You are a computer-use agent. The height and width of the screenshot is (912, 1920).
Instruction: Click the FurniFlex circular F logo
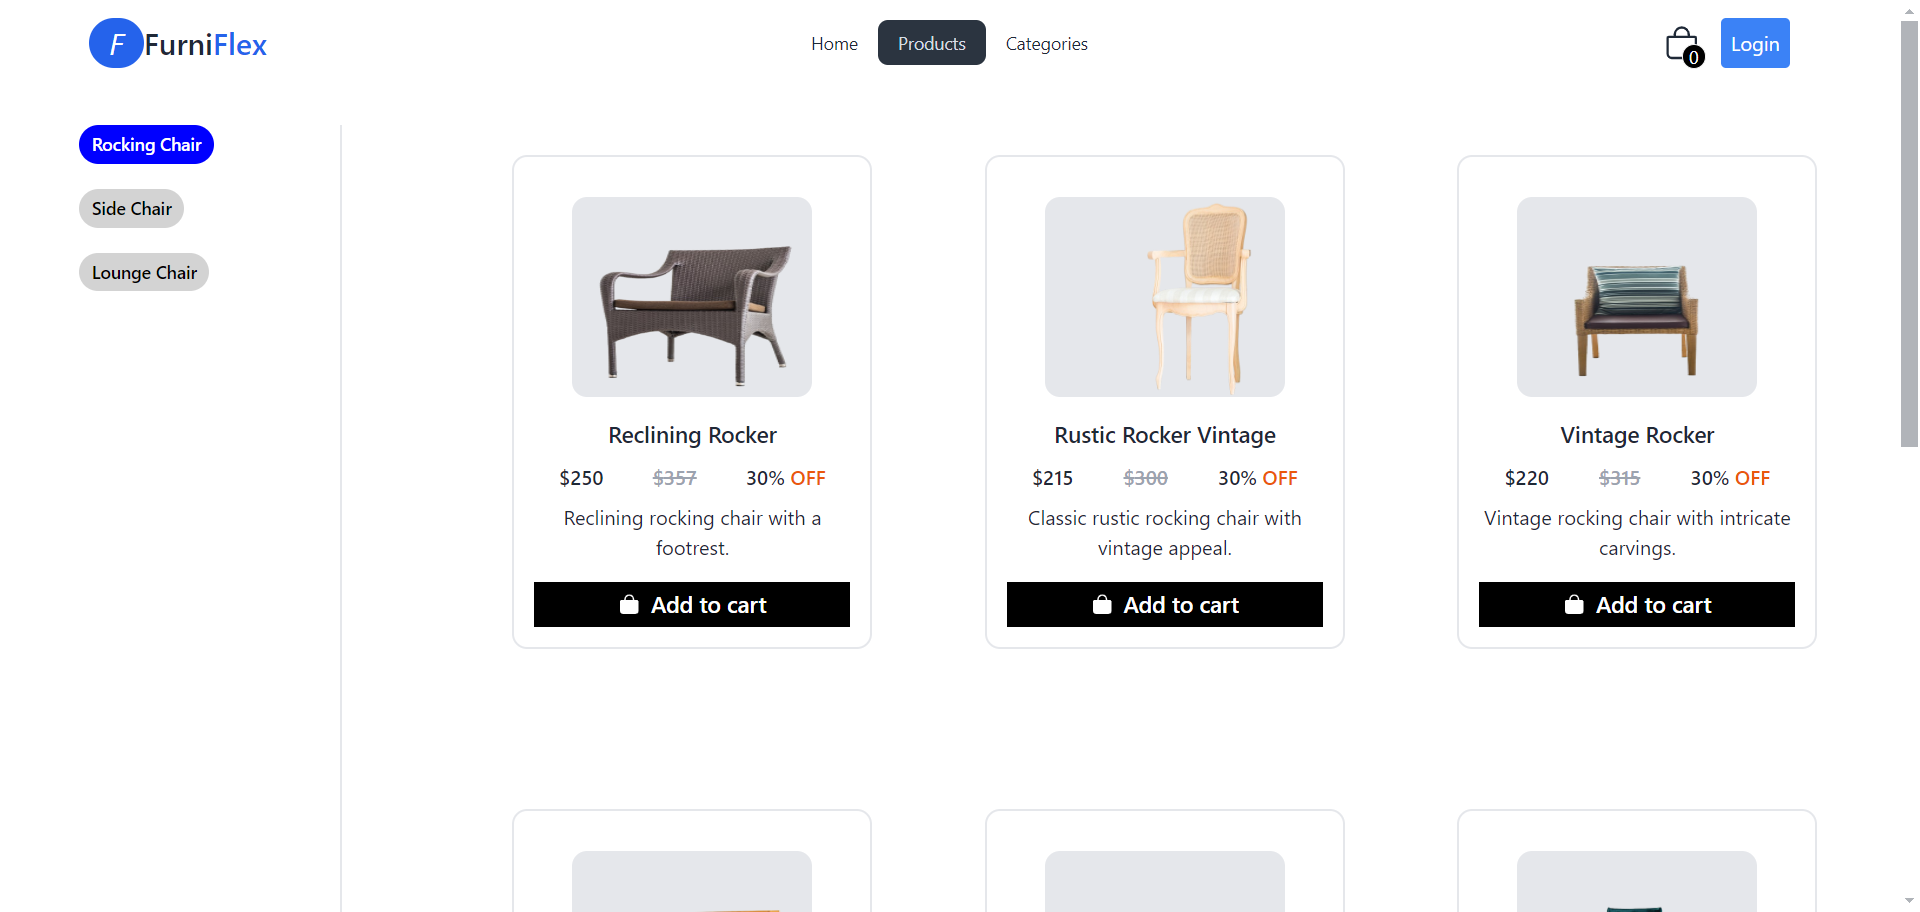(116, 43)
